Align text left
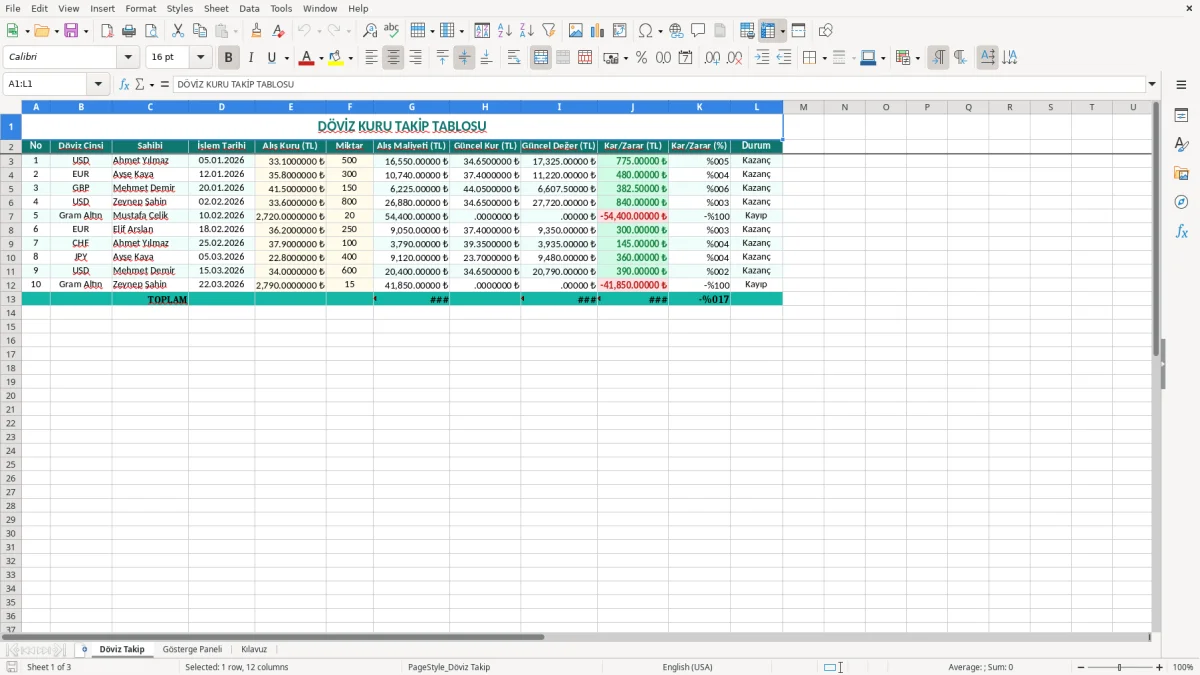Image resolution: width=1200 pixels, height=675 pixels. 372,58
